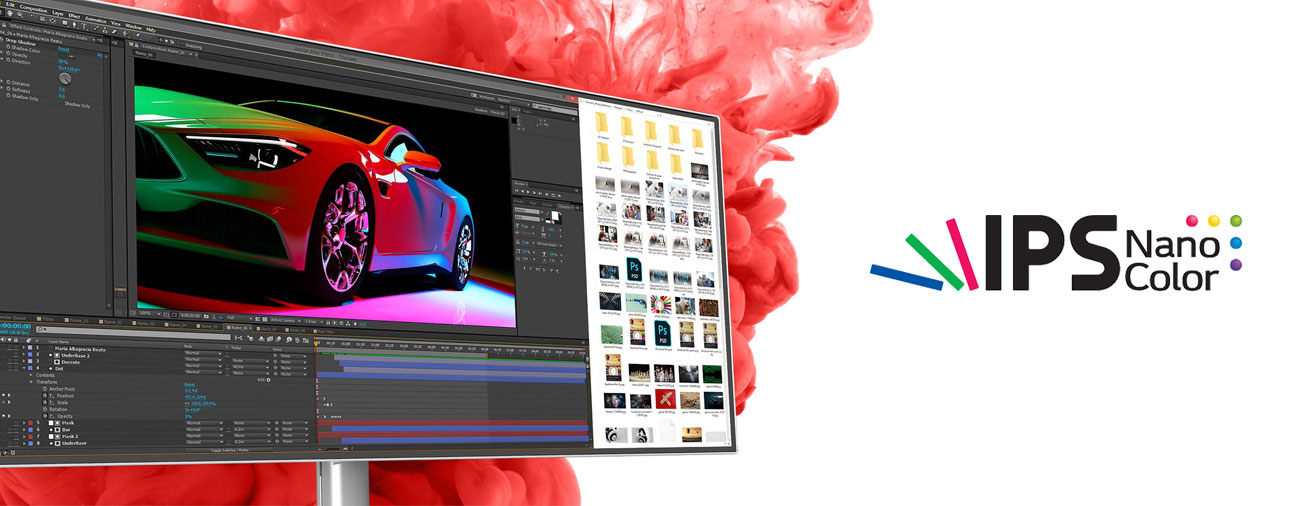
Task: Toggle the Opacity stopwatch in timeline
Action: tap(45, 416)
